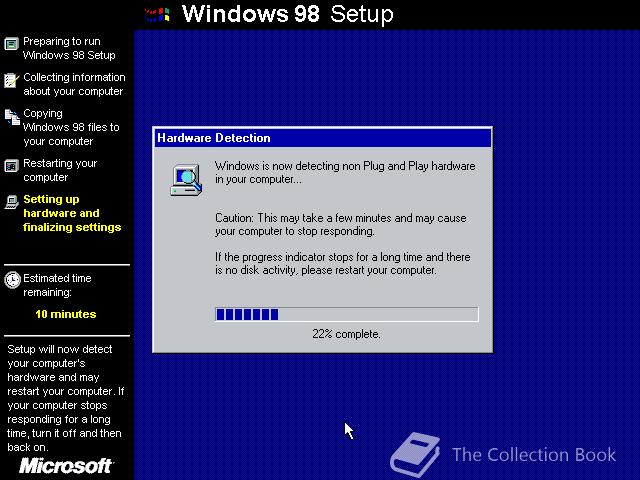Click the computer with magnifier detection icon
640x480 pixels.
click(186, 180)
